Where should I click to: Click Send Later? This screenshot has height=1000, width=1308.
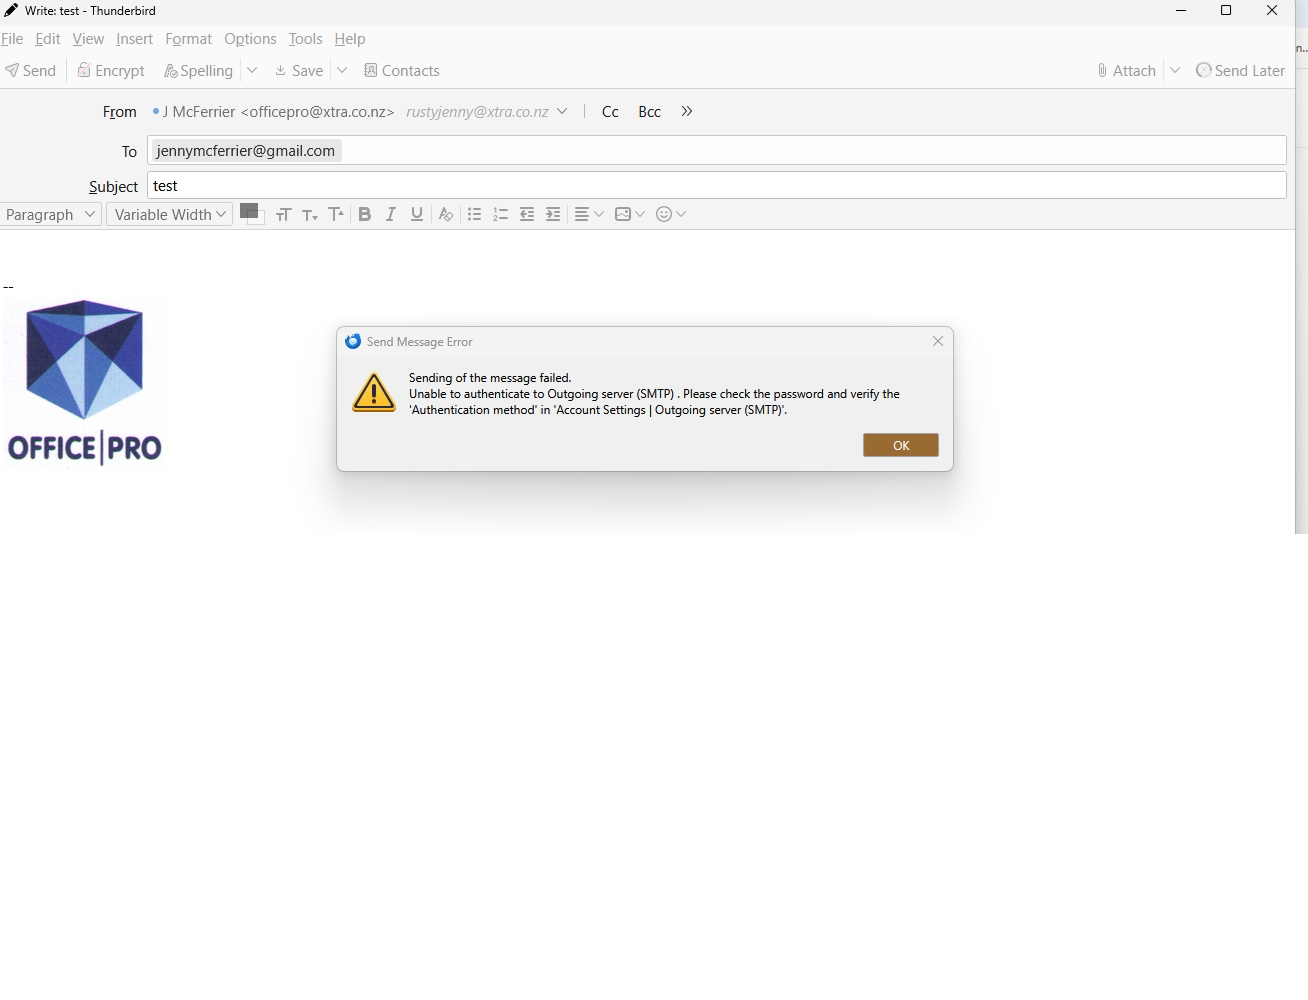coord(1241,70)
